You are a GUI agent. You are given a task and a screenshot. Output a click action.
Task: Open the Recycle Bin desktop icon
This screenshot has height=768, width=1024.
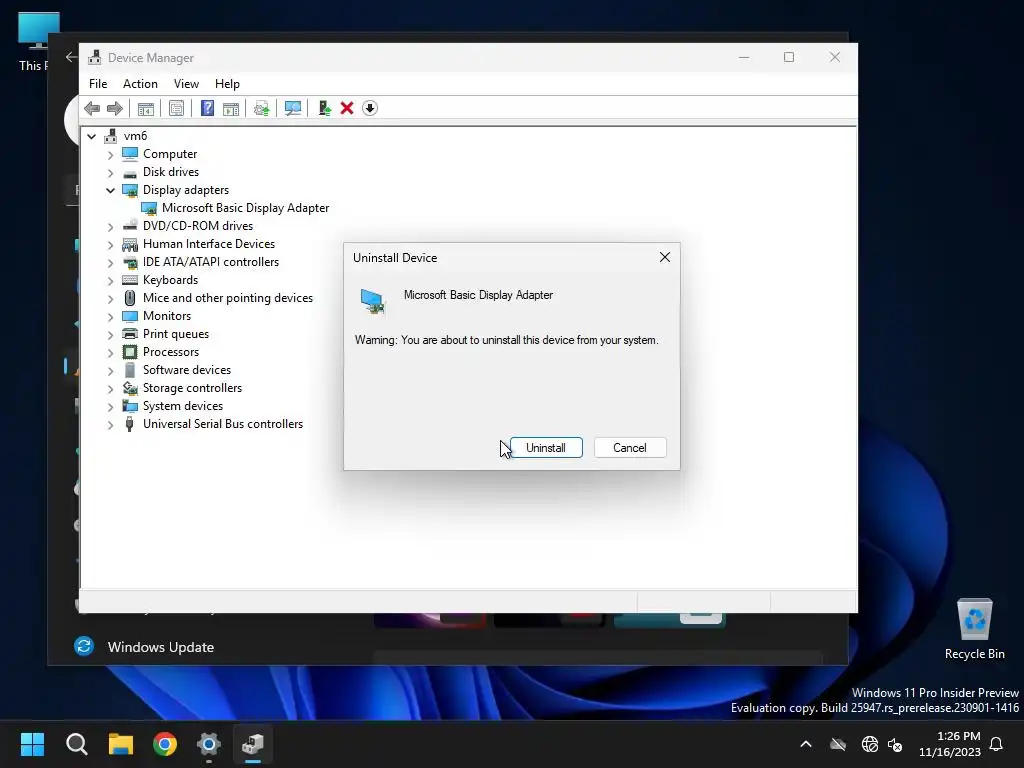(x=974, y=629)
